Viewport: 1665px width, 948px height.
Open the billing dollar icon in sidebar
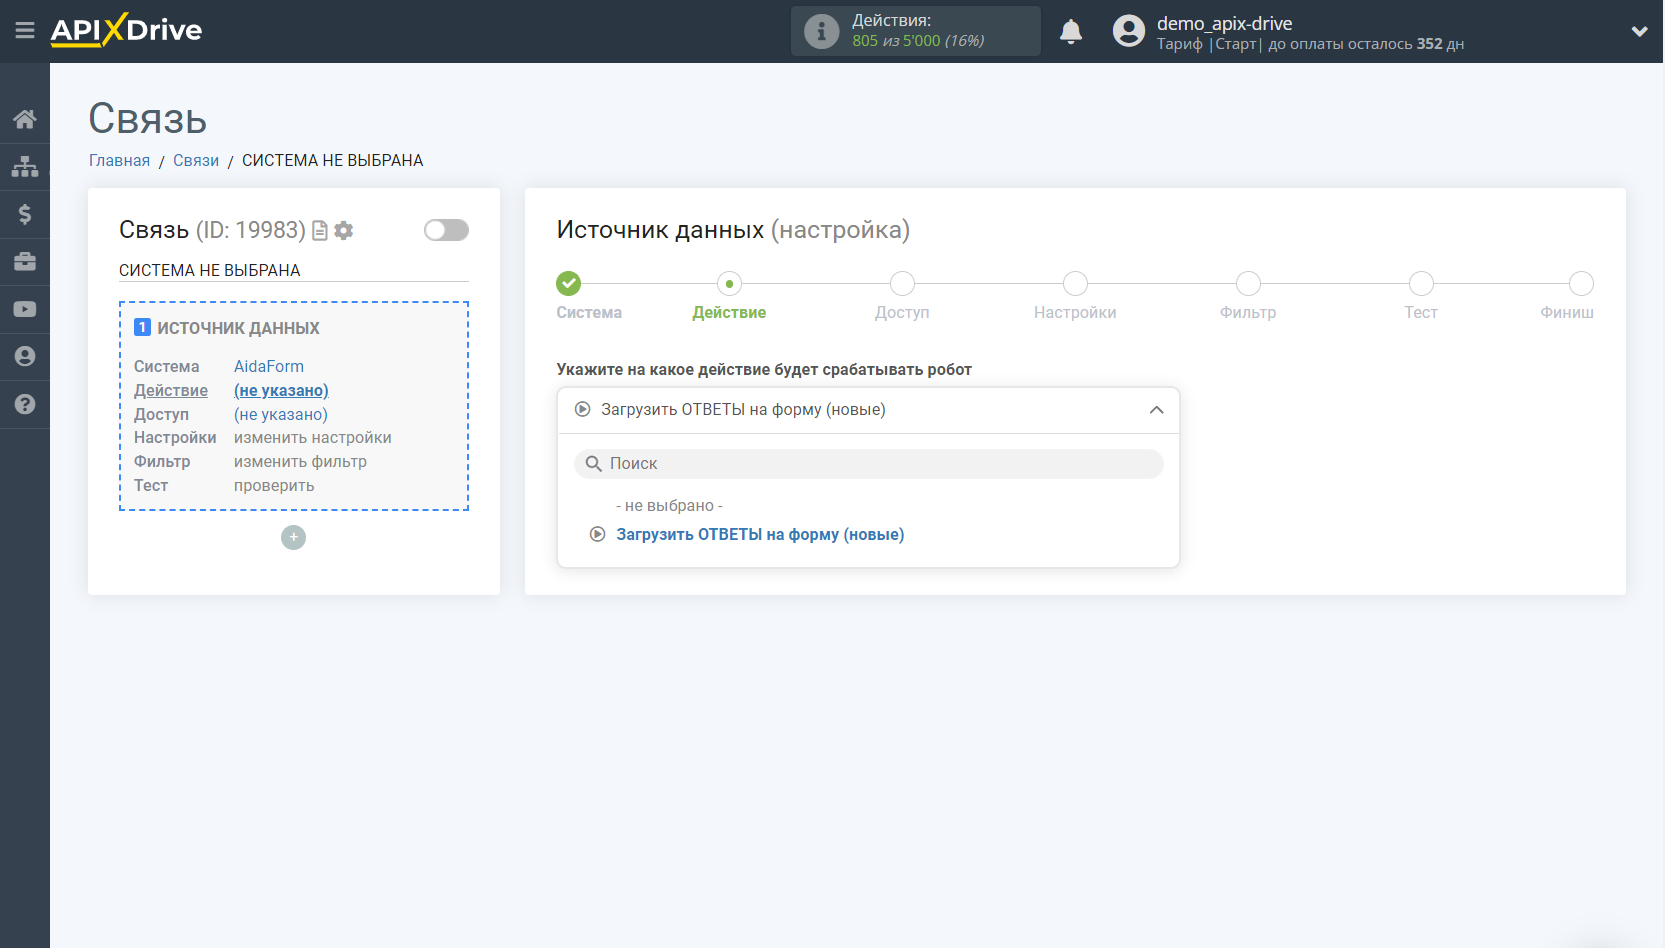[25, 214]
